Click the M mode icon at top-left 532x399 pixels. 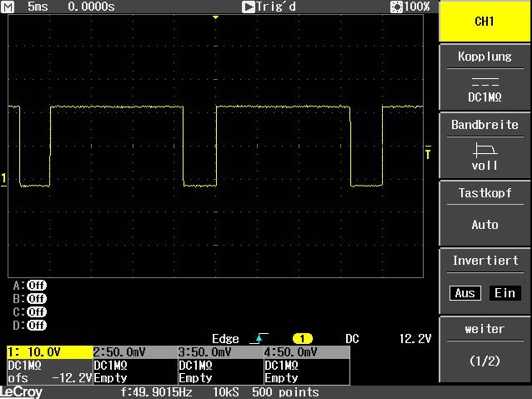click(7, 6)
